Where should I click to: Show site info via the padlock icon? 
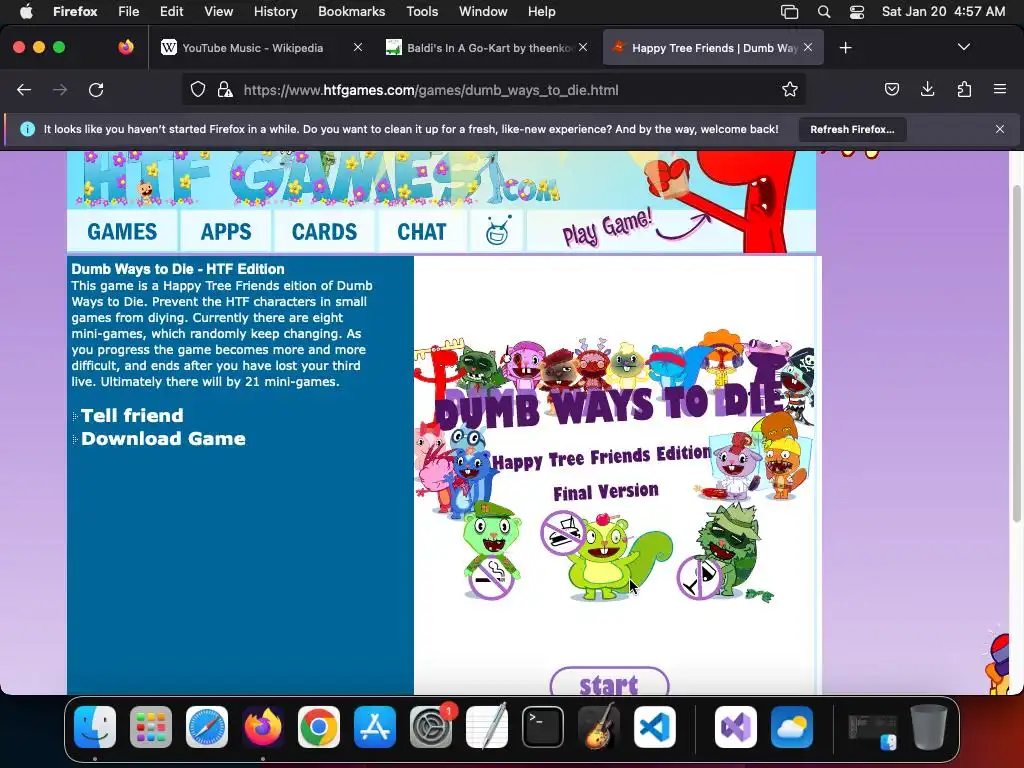225,90
